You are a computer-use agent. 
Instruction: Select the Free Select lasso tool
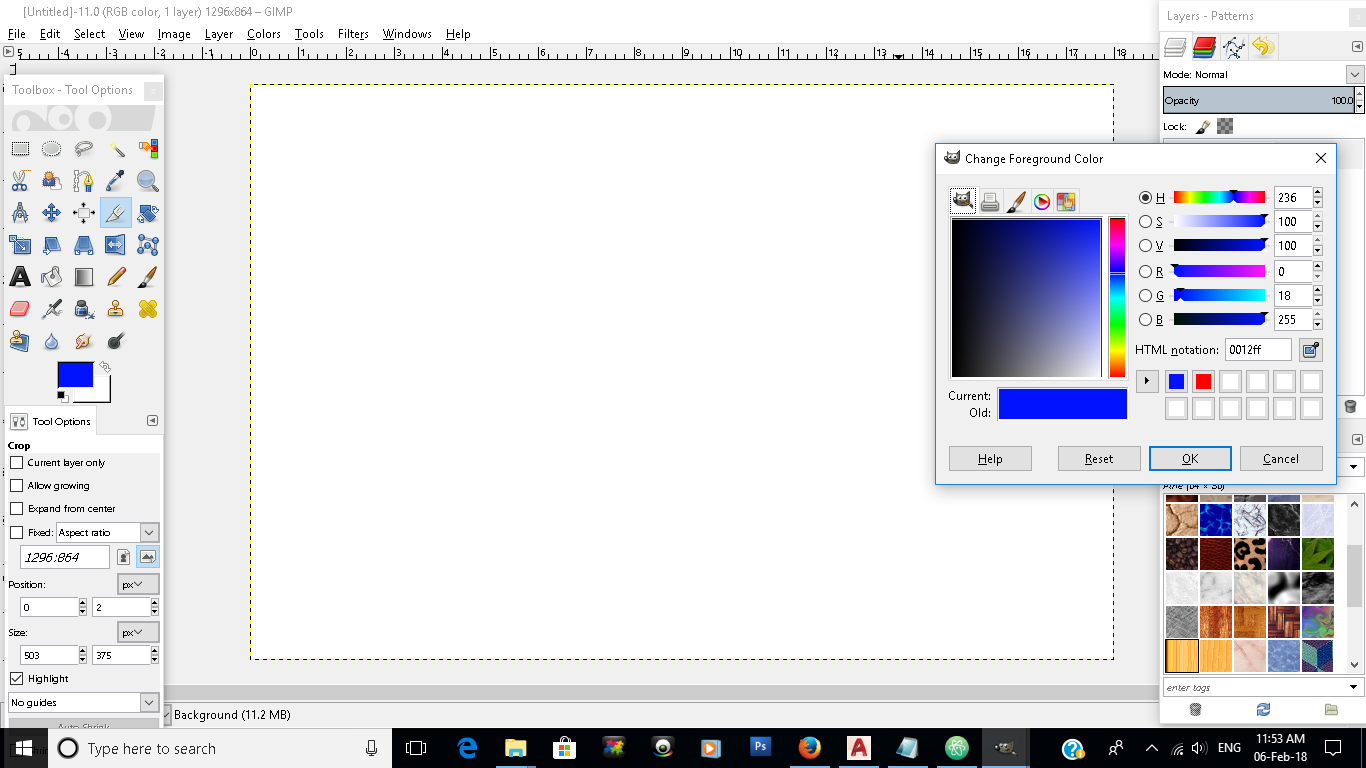(84, 149)
